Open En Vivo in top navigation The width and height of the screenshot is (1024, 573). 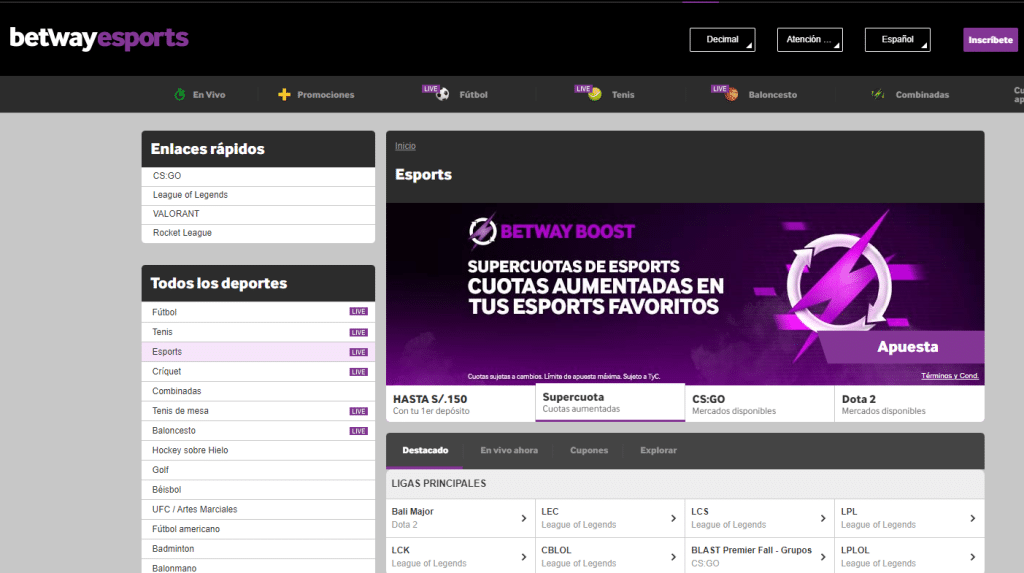(x=200, y=94)
